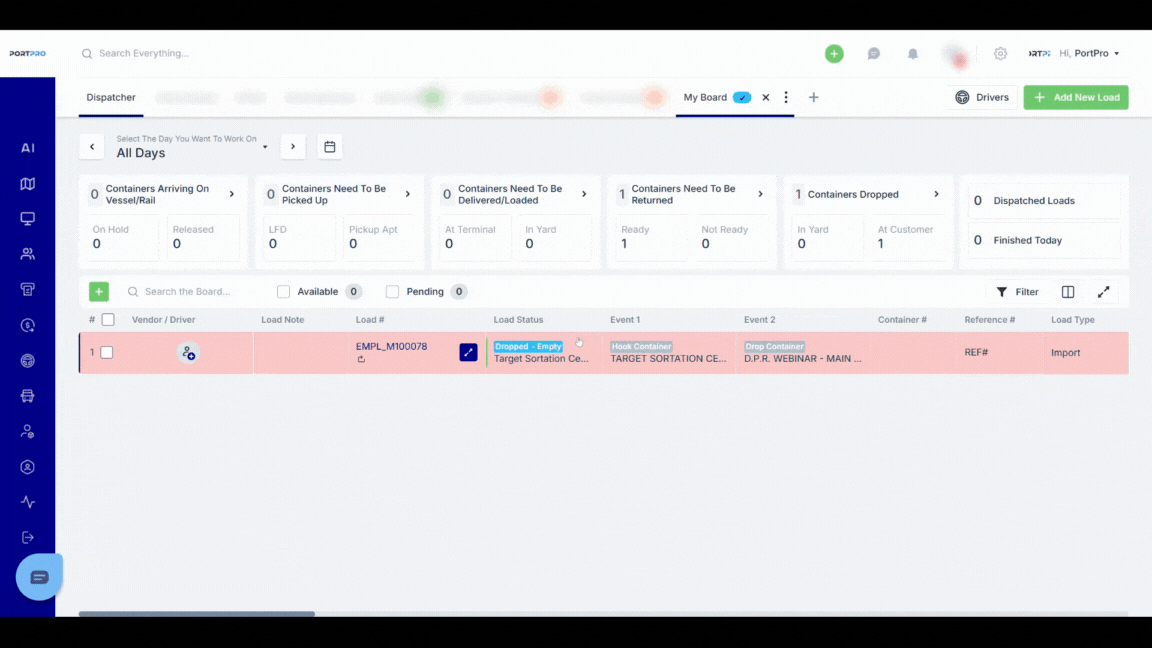Focus the Search the Board field
Viewport: 1152px width, 648px height.
pos(187,292)
